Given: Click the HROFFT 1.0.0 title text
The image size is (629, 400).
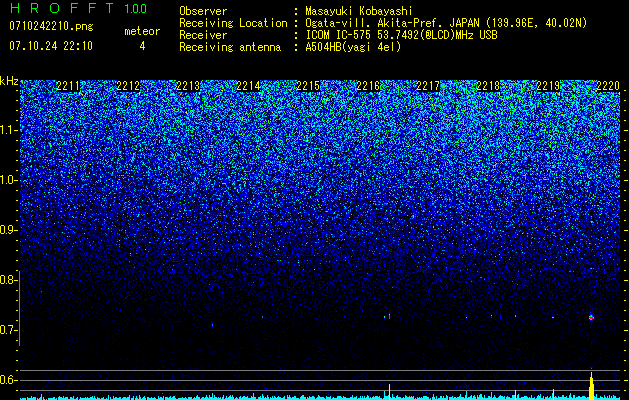Looking at the screenshot, I should pos(78,8).
